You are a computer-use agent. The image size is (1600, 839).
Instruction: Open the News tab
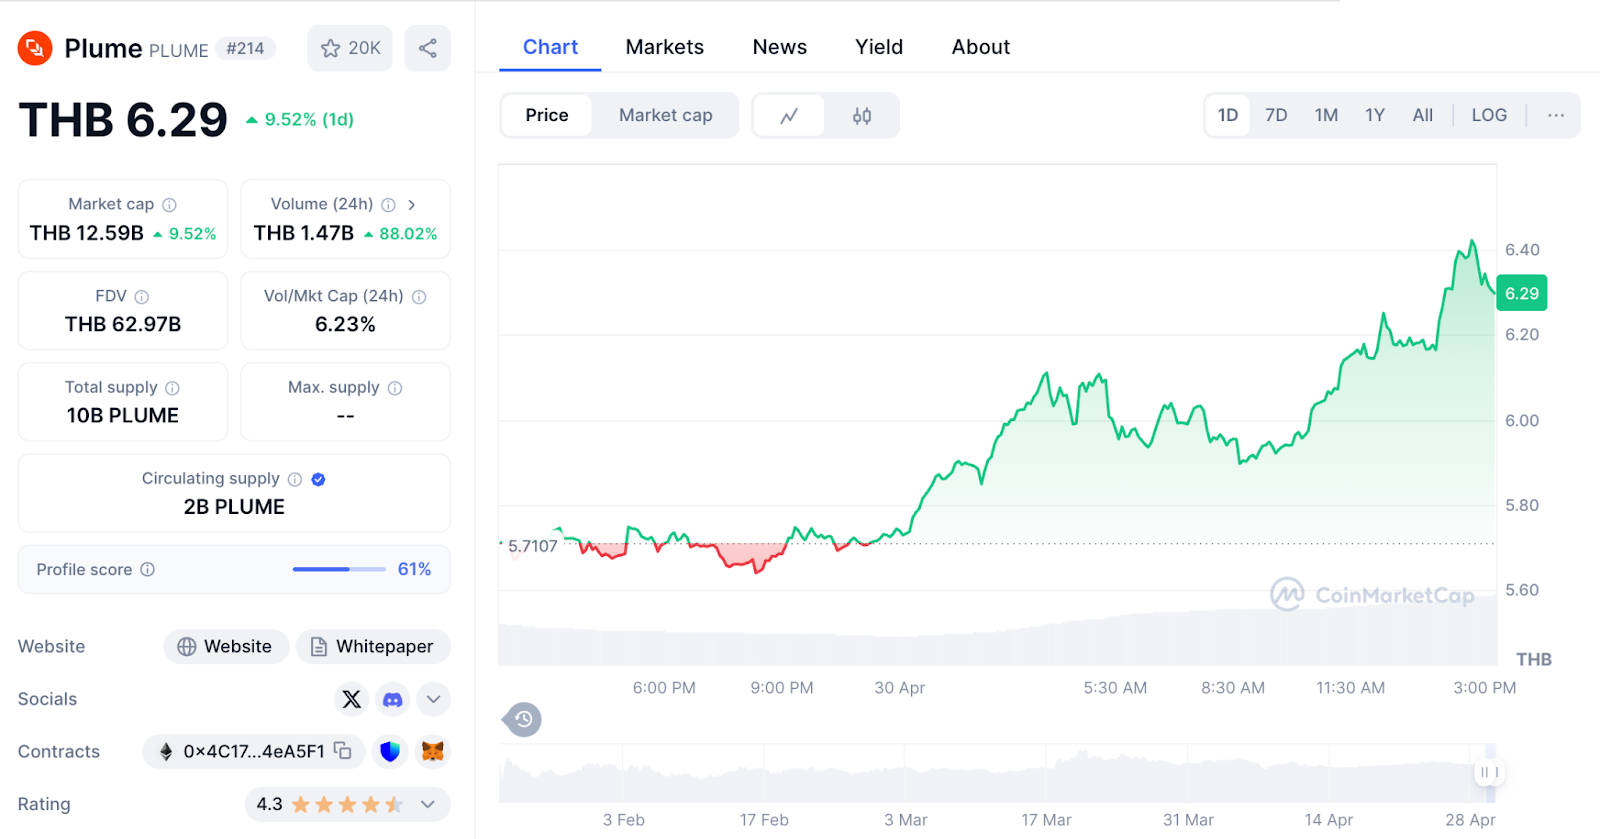point(780,47)
